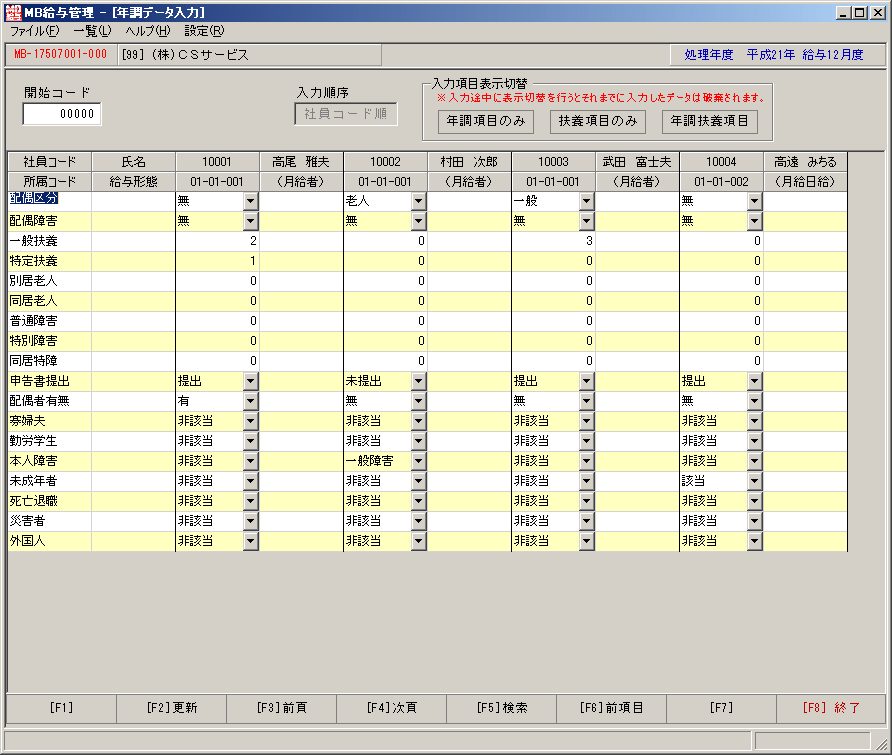892x755 pixels.
Task: Expand 申告書提出 dropdown for employee 10001
Action: [x=251, y=381]
